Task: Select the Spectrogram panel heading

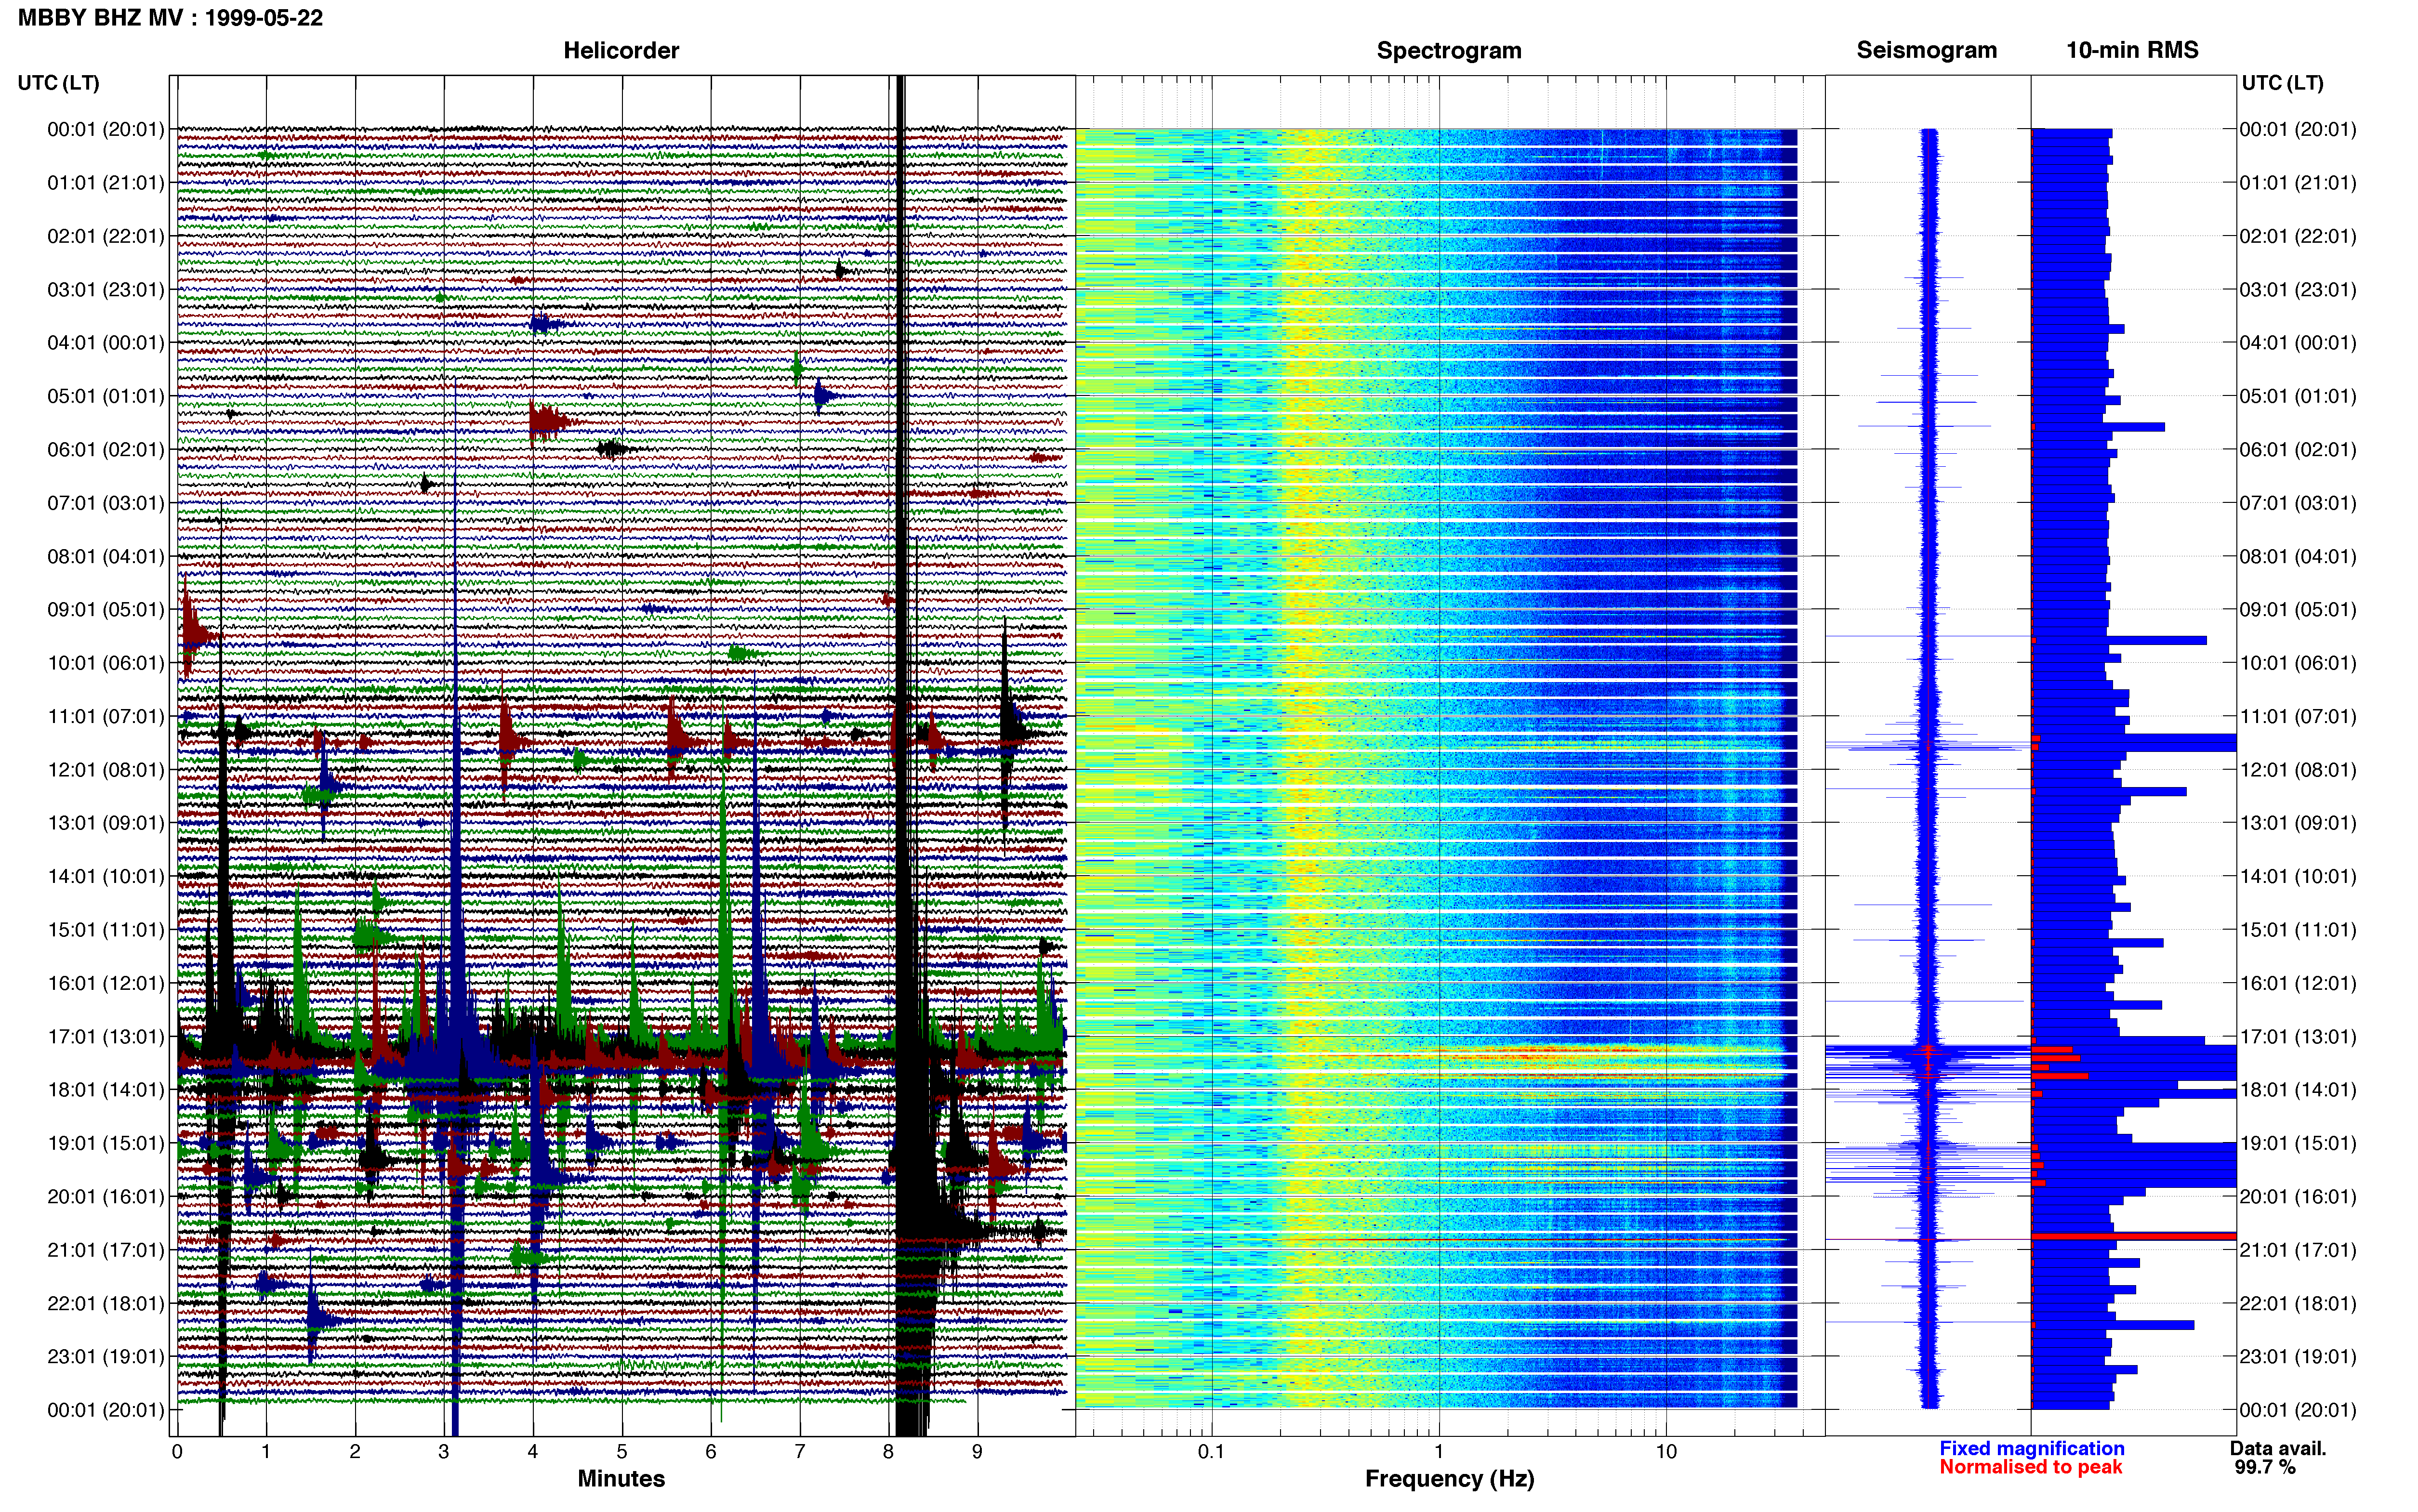Action: tap(1449, 51)
